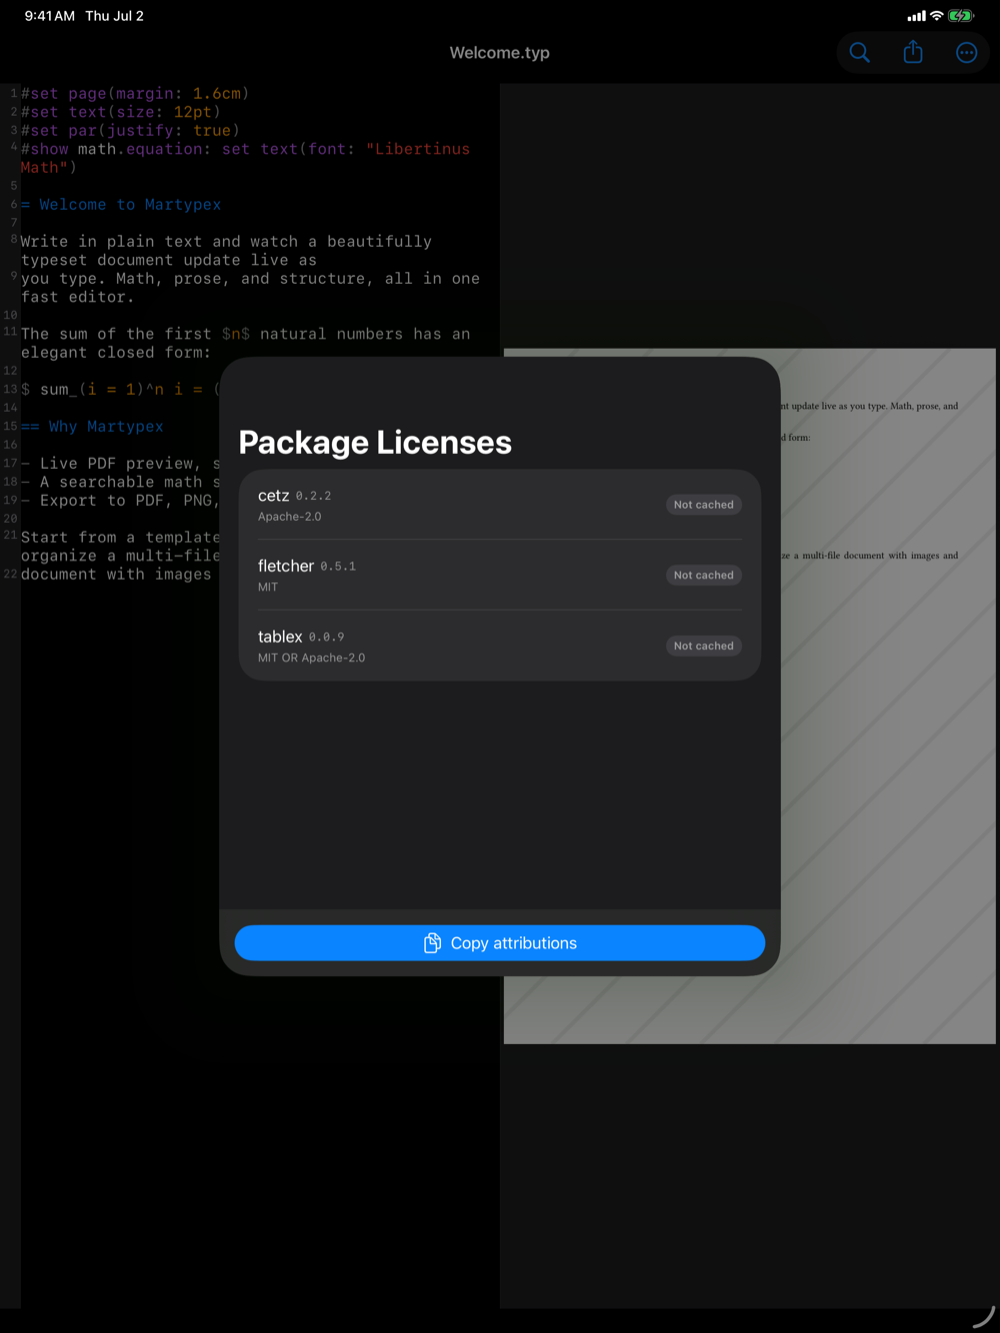
Task: Click the MIT license under fletcher
Action: pyautogui.click(x=268, y=587)
